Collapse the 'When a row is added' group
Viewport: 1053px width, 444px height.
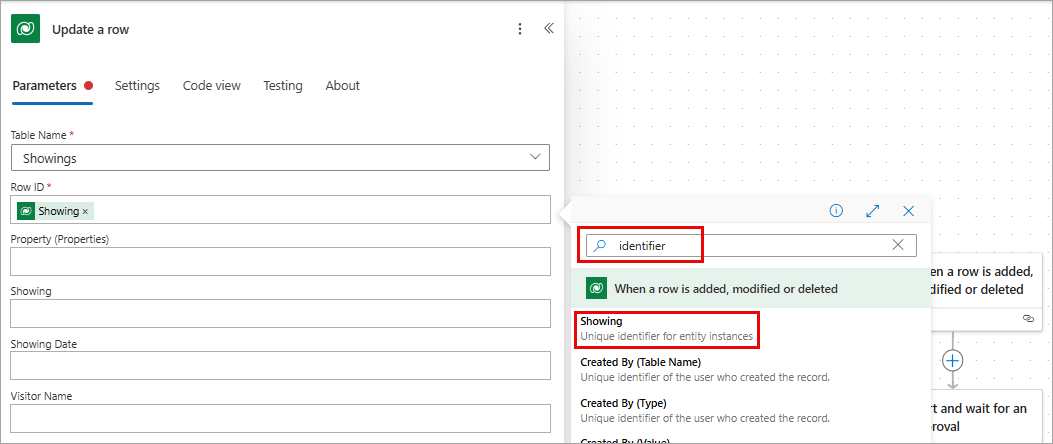point(751,288)
